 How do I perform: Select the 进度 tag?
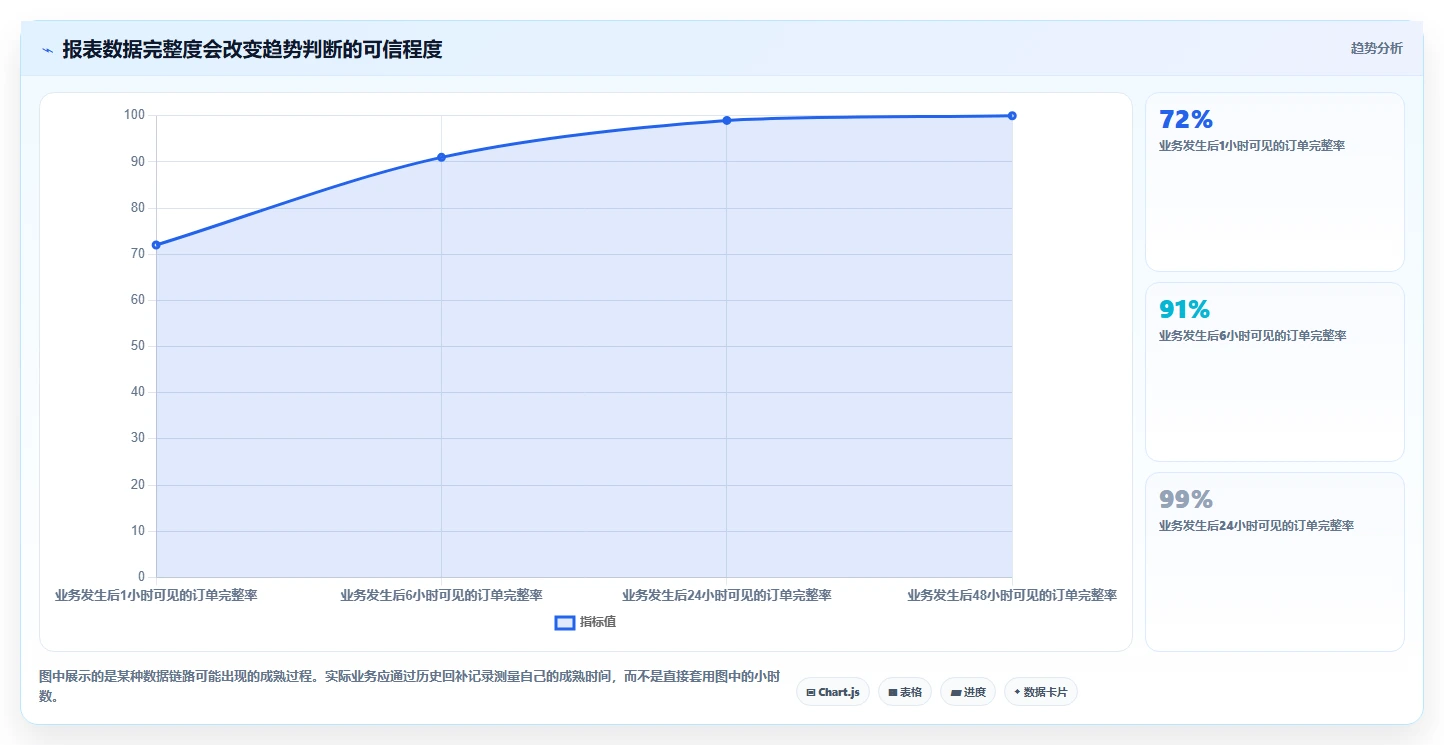click(x=968, y=692)
